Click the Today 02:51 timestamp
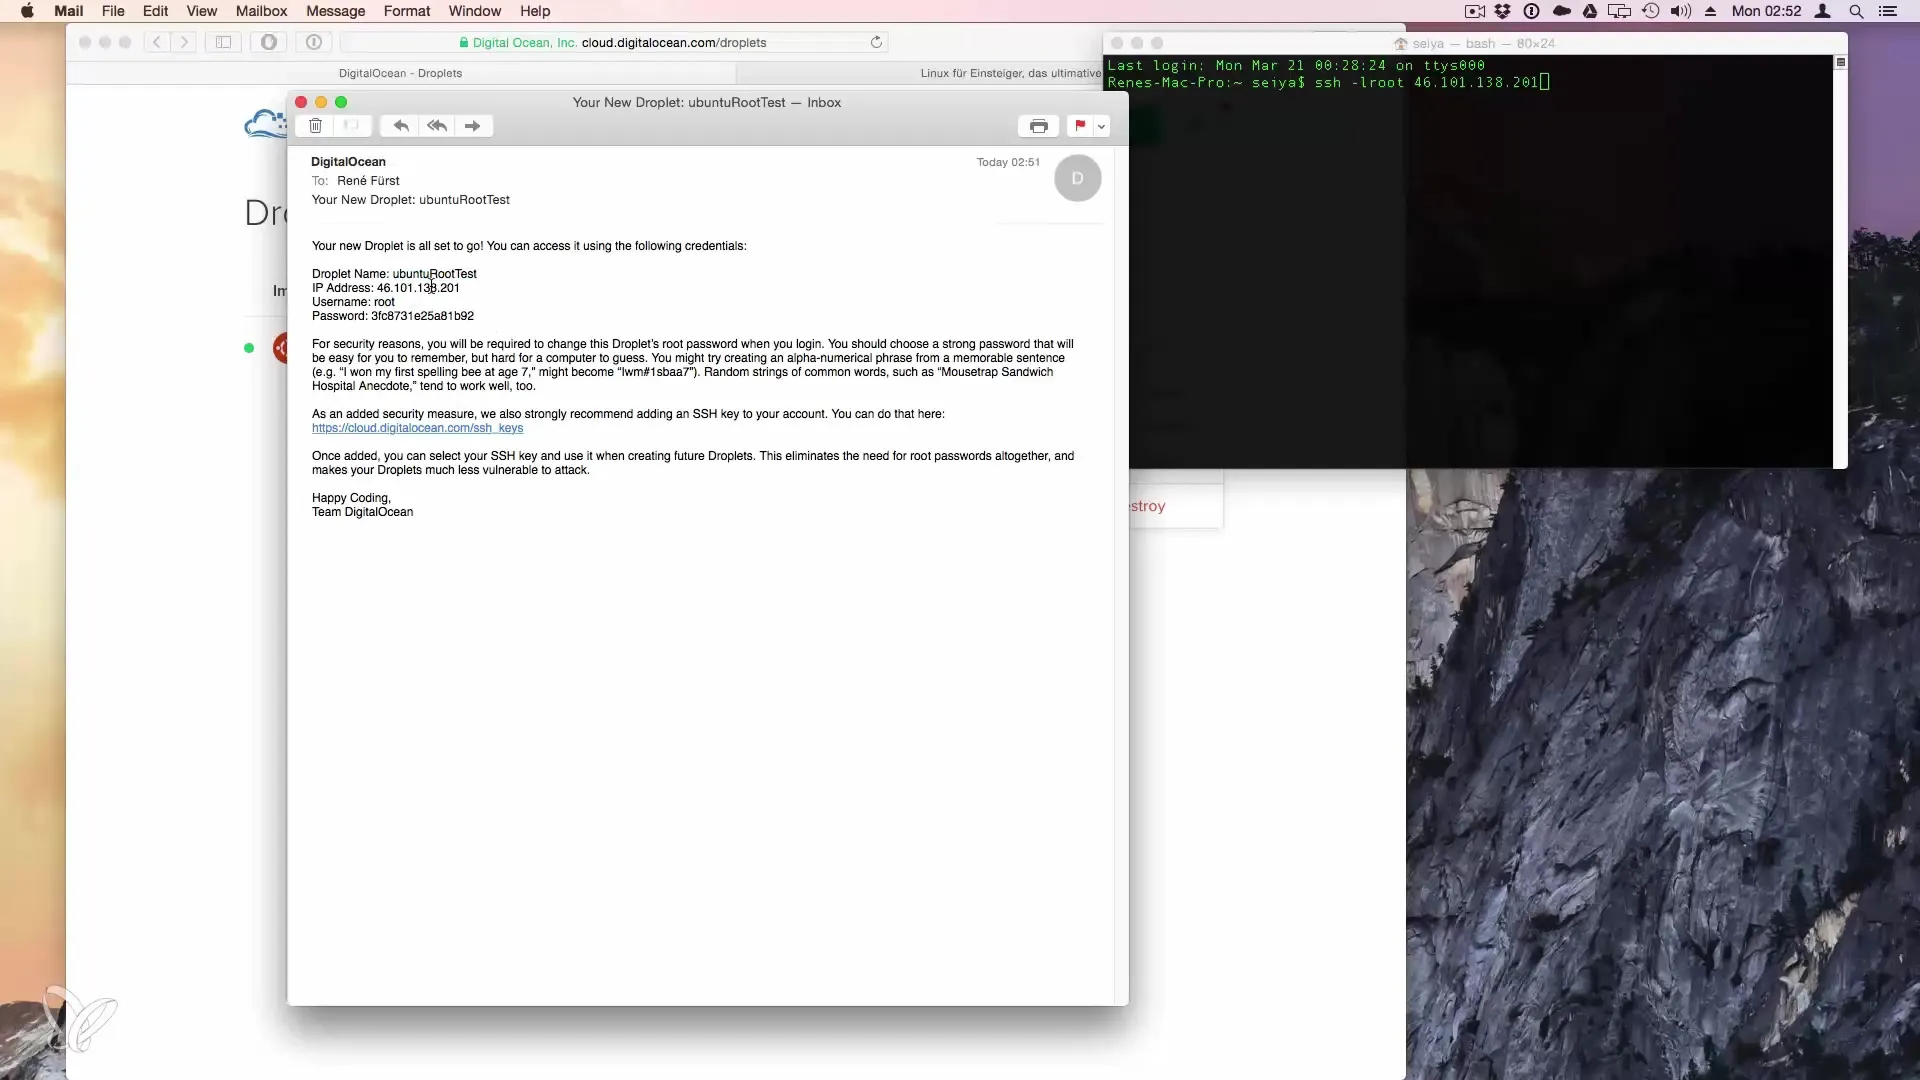Image resolution: width=1920 pixels, height=1080 pixels. click(x=1008, y=162)
